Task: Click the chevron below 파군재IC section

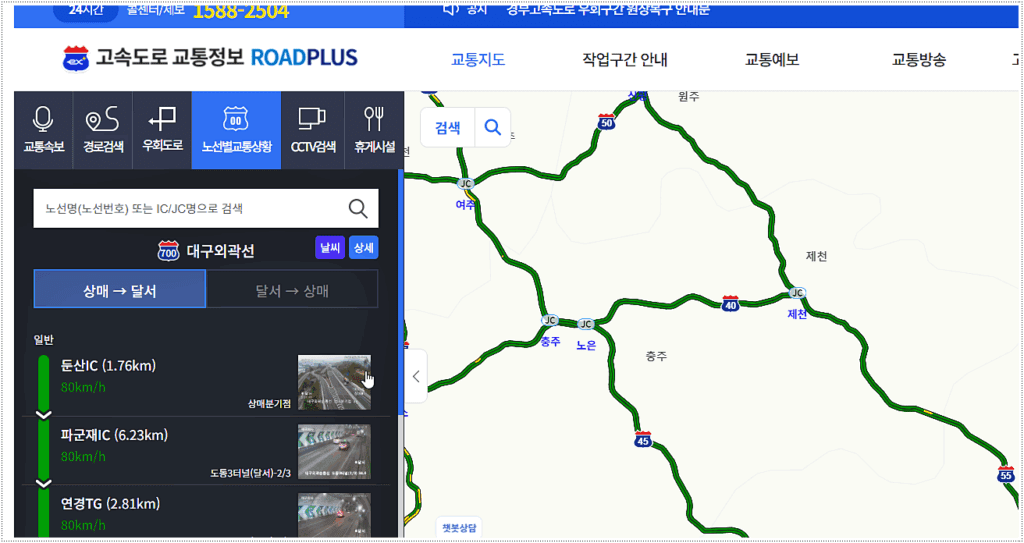Action: (44, 484)
